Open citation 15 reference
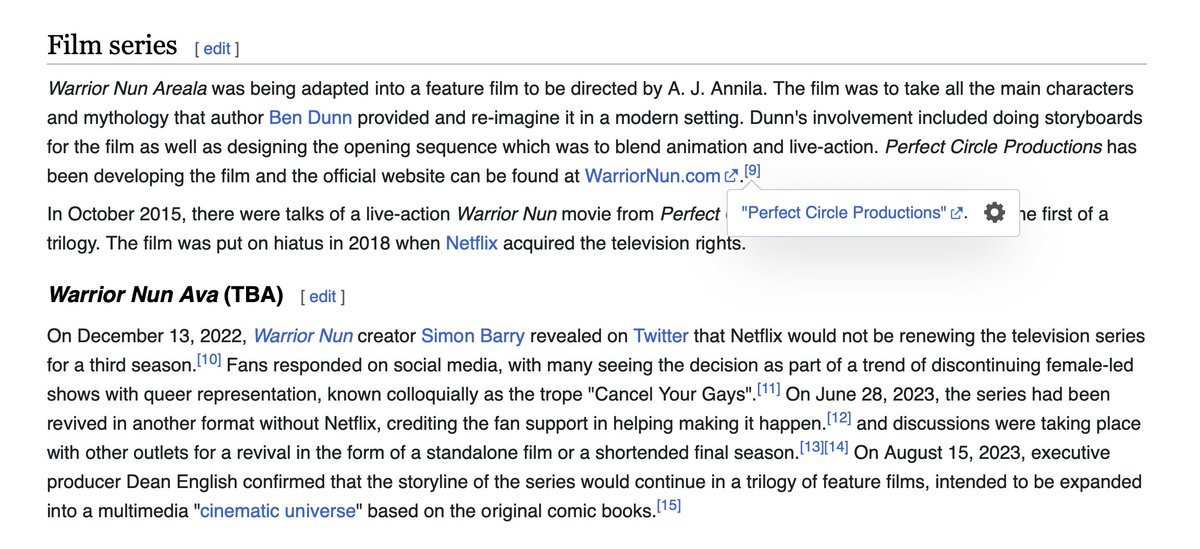1200x549 pixels. tap(669, 505)
